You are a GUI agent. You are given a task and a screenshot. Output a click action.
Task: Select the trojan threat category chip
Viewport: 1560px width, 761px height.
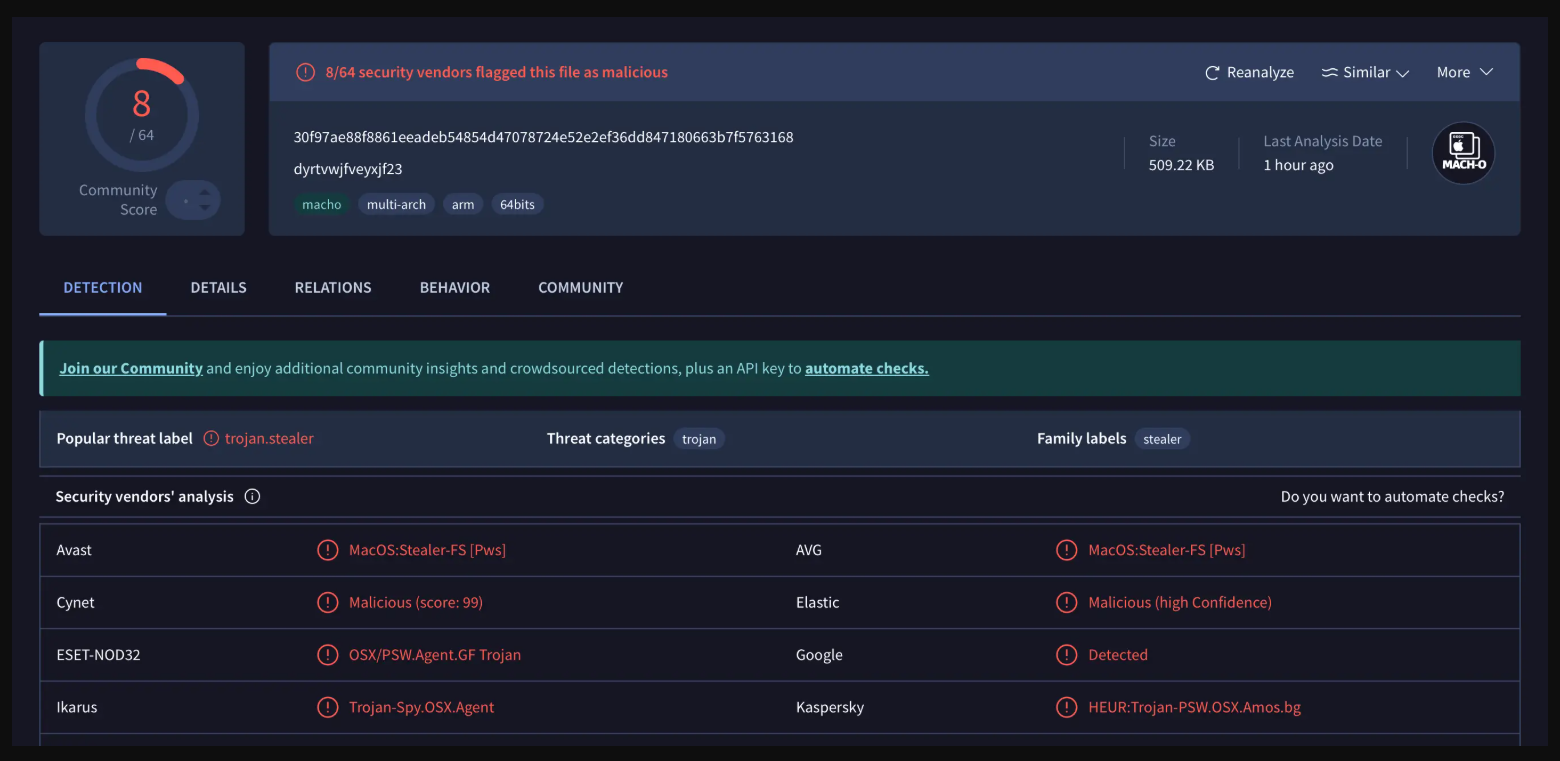(699, 438)
